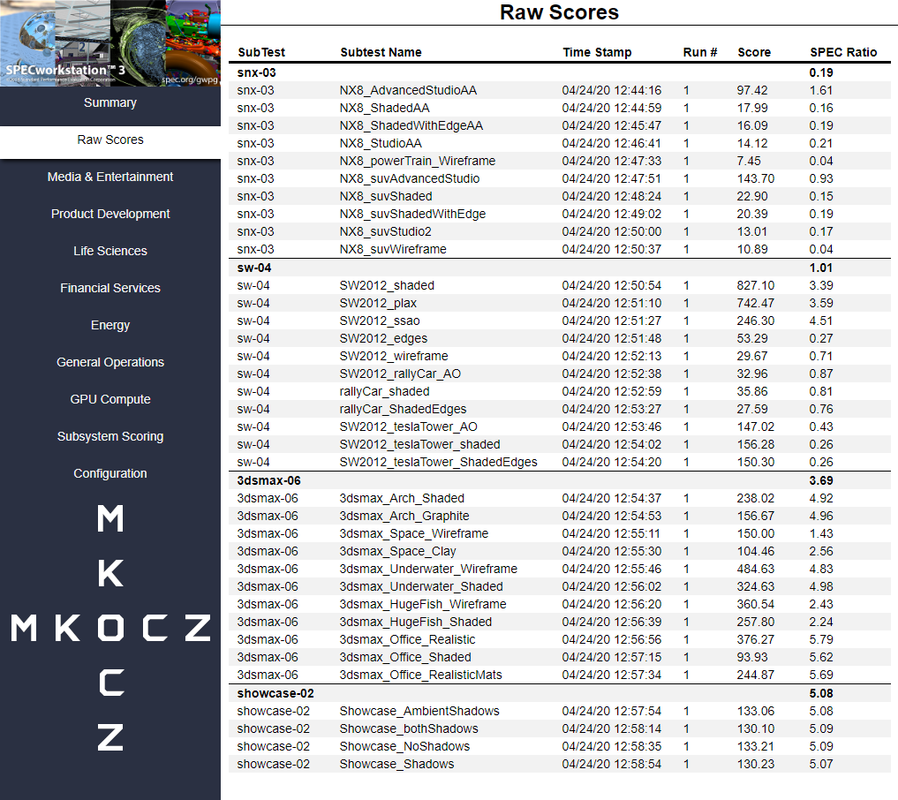The image size is (898, 800).
Task: Select the 3dsmax-06 group header row
Action: click(560, 480)
